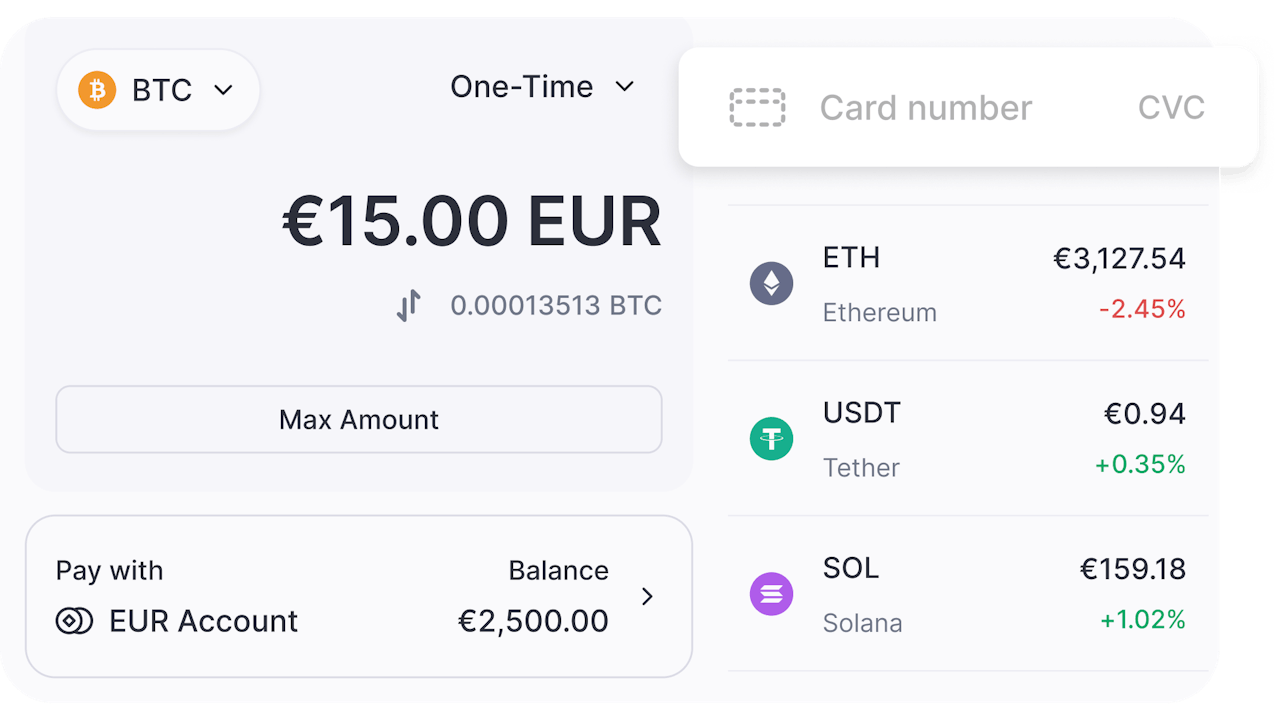Click the Bitcoin currency icon
This screenshot has width=1280, height=720.
[x=95, y=90]
